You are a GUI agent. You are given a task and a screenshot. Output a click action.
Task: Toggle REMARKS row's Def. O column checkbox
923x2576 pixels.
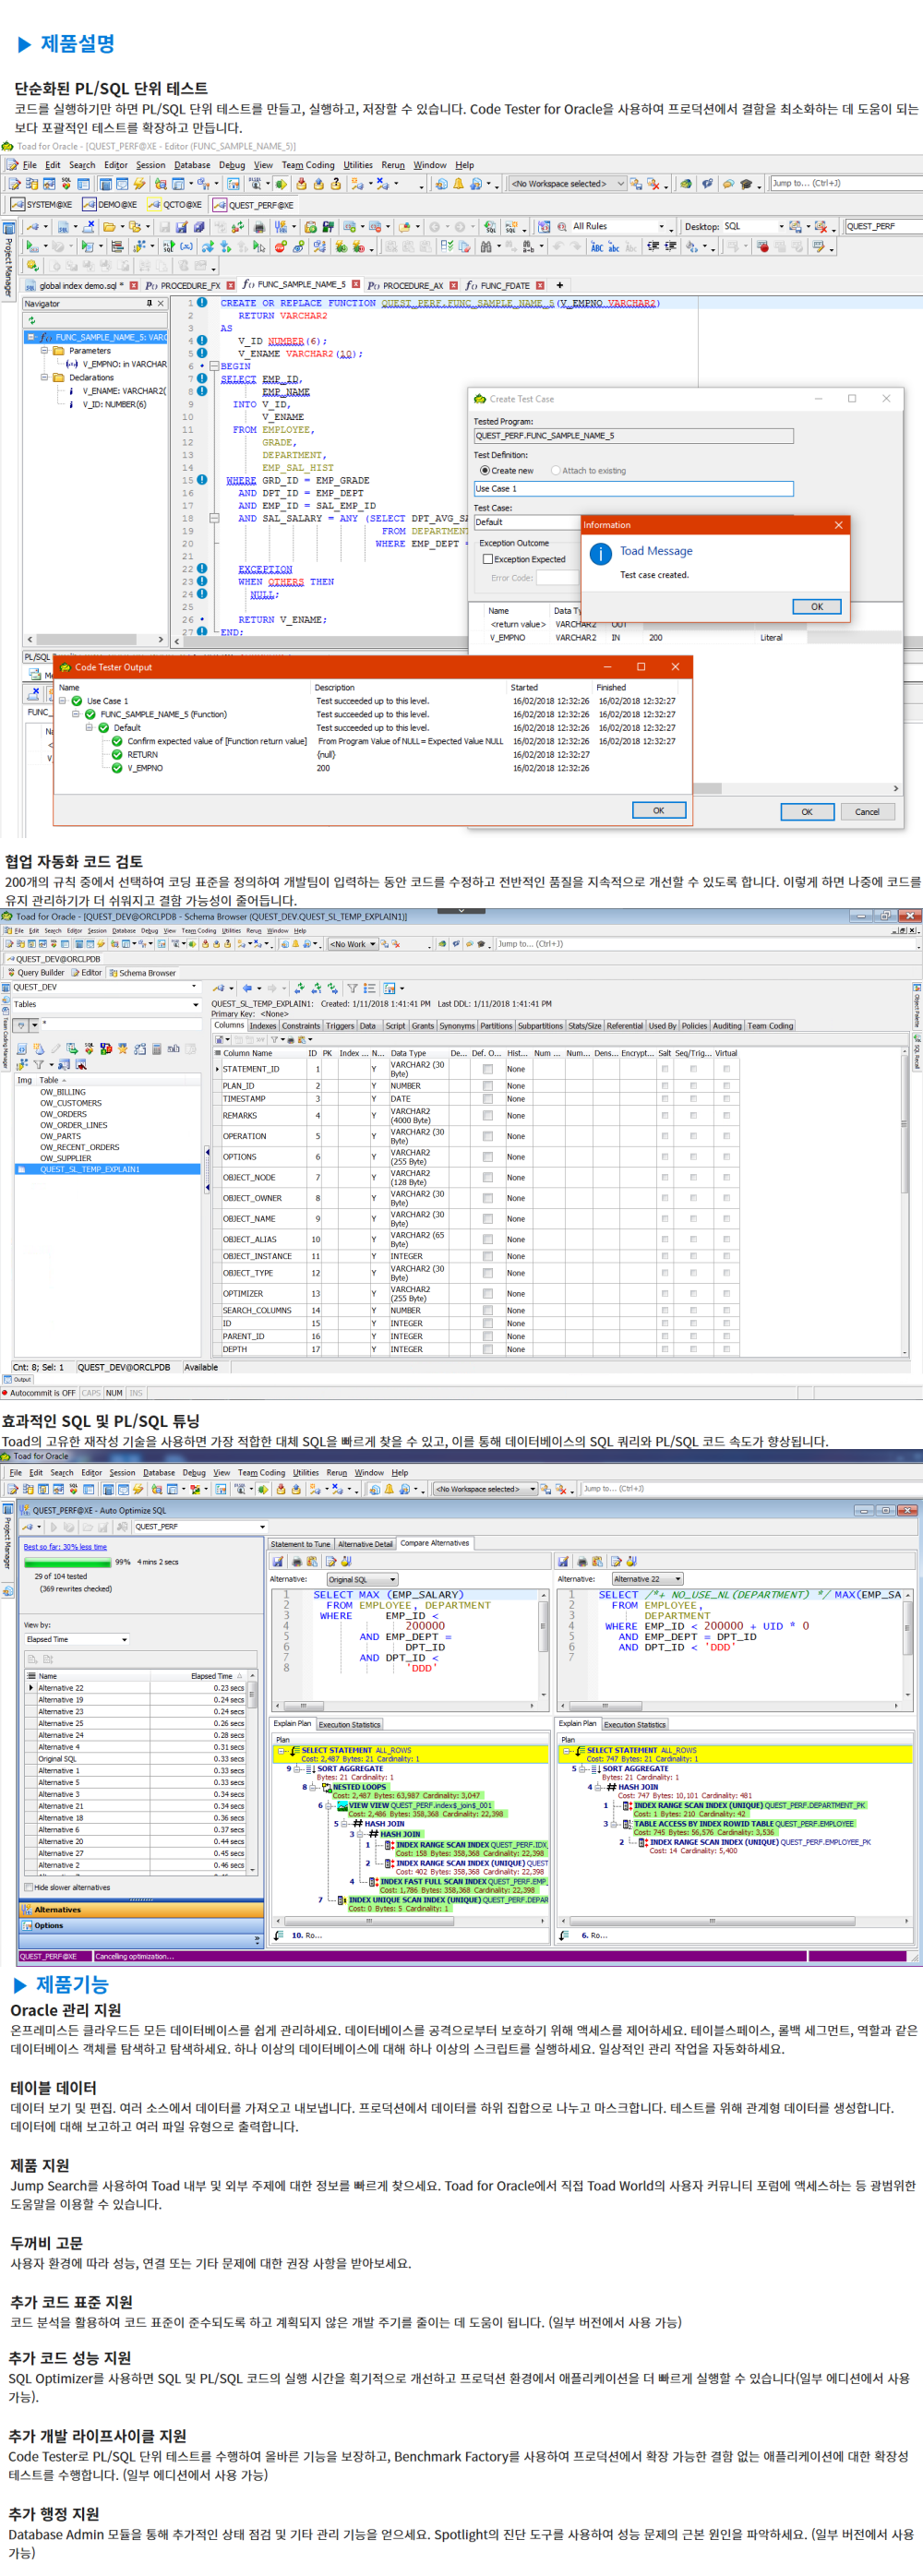click(488, 1116)
